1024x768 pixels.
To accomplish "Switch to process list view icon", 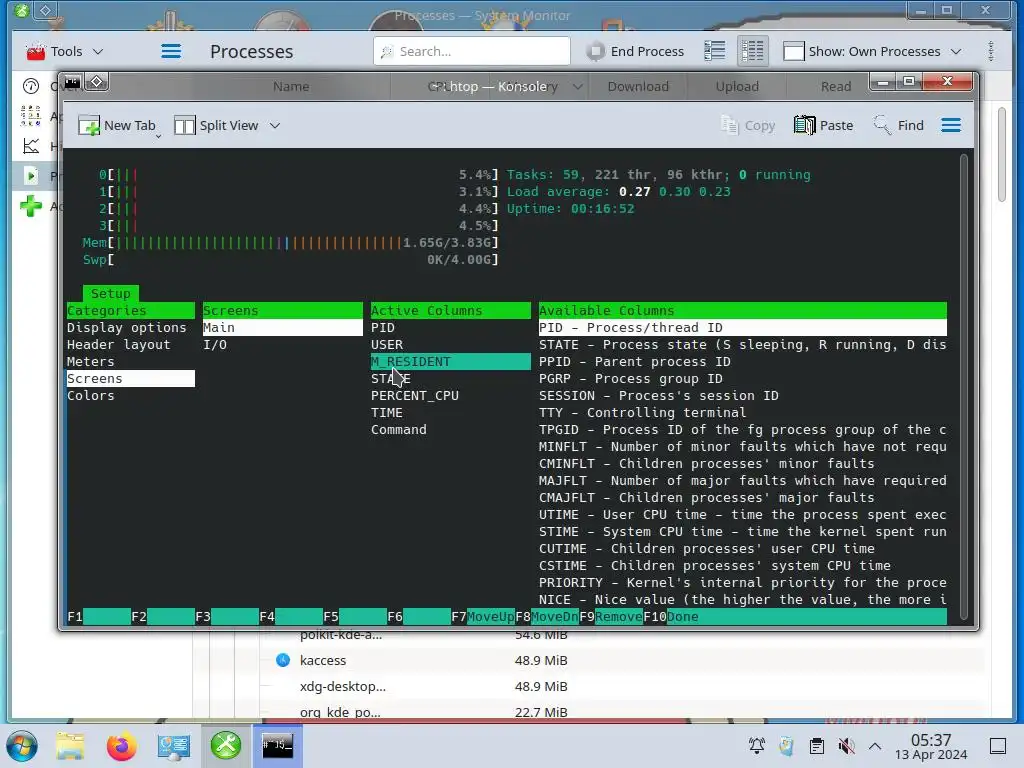I will [715, 51].
